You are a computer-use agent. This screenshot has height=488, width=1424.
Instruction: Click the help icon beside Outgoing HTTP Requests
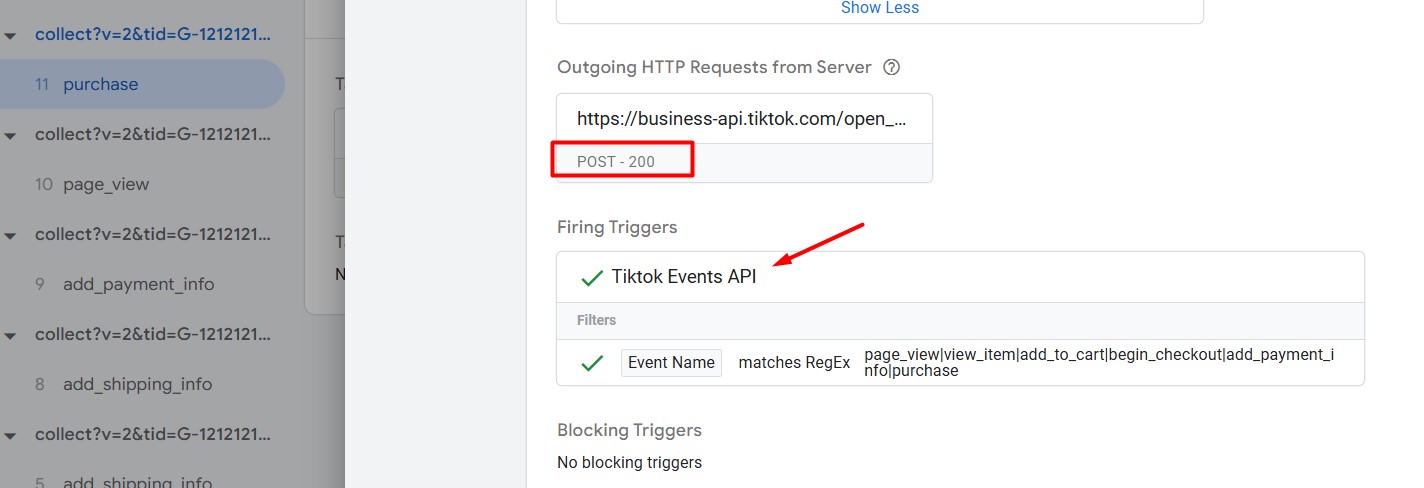892,68
